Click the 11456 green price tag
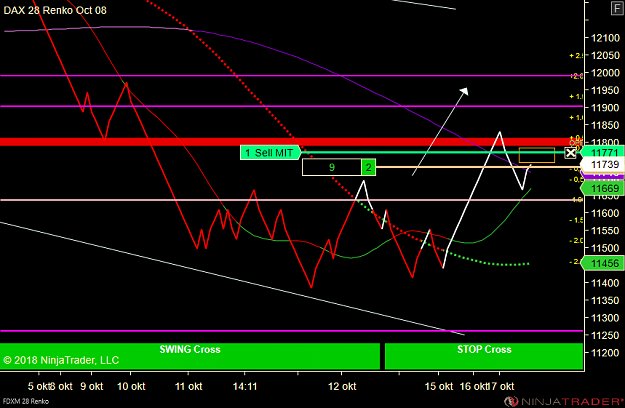This screenshot has width=625, height=408. click(x=603, y=263)
